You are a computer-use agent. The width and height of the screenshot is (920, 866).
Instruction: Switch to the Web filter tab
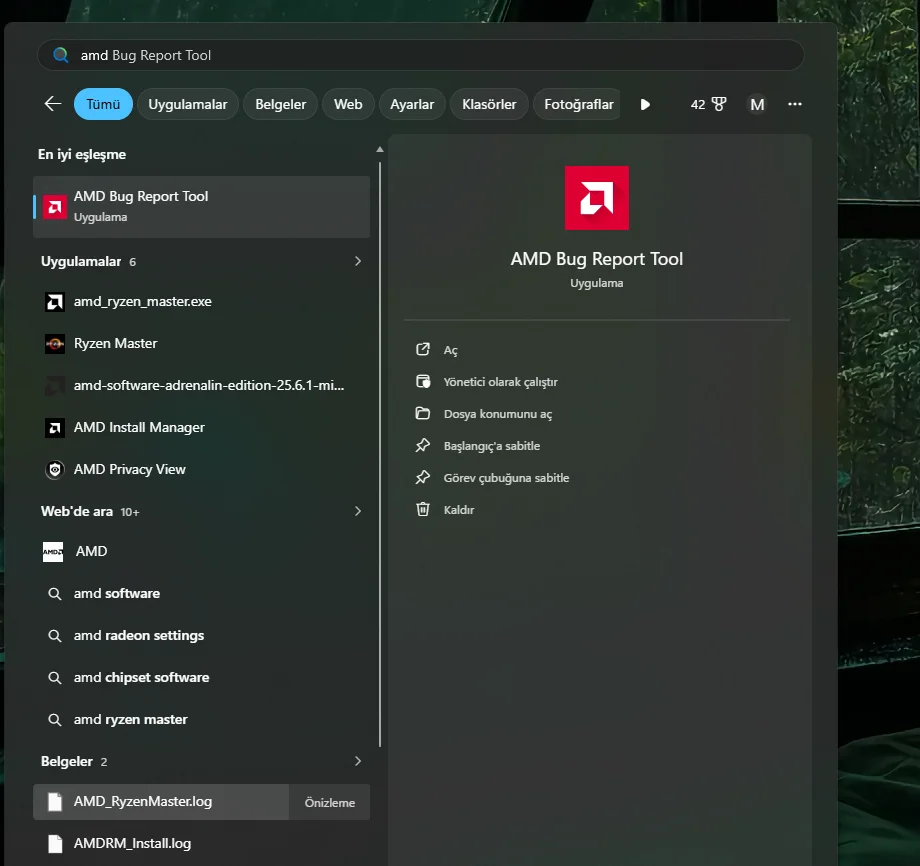pyautogui.click(x=348, y=104)
